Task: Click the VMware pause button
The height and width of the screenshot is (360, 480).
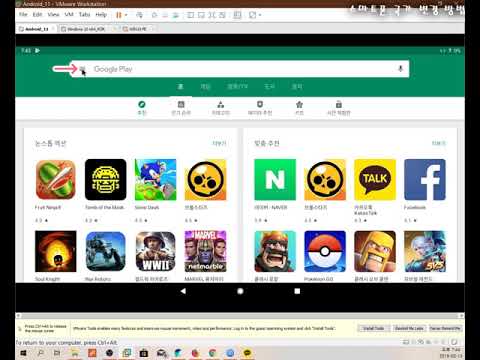Action: pyautogui.click(x=118, y=15)
